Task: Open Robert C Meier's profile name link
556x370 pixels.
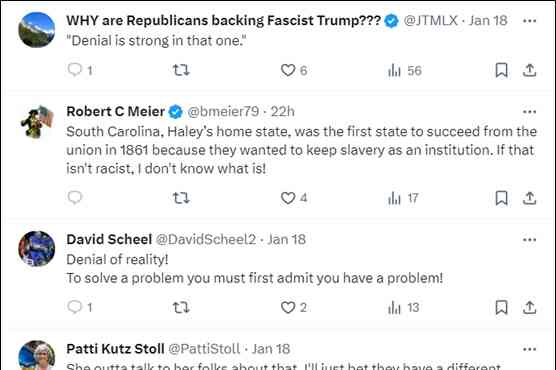Action: click(x=115, y=112)
